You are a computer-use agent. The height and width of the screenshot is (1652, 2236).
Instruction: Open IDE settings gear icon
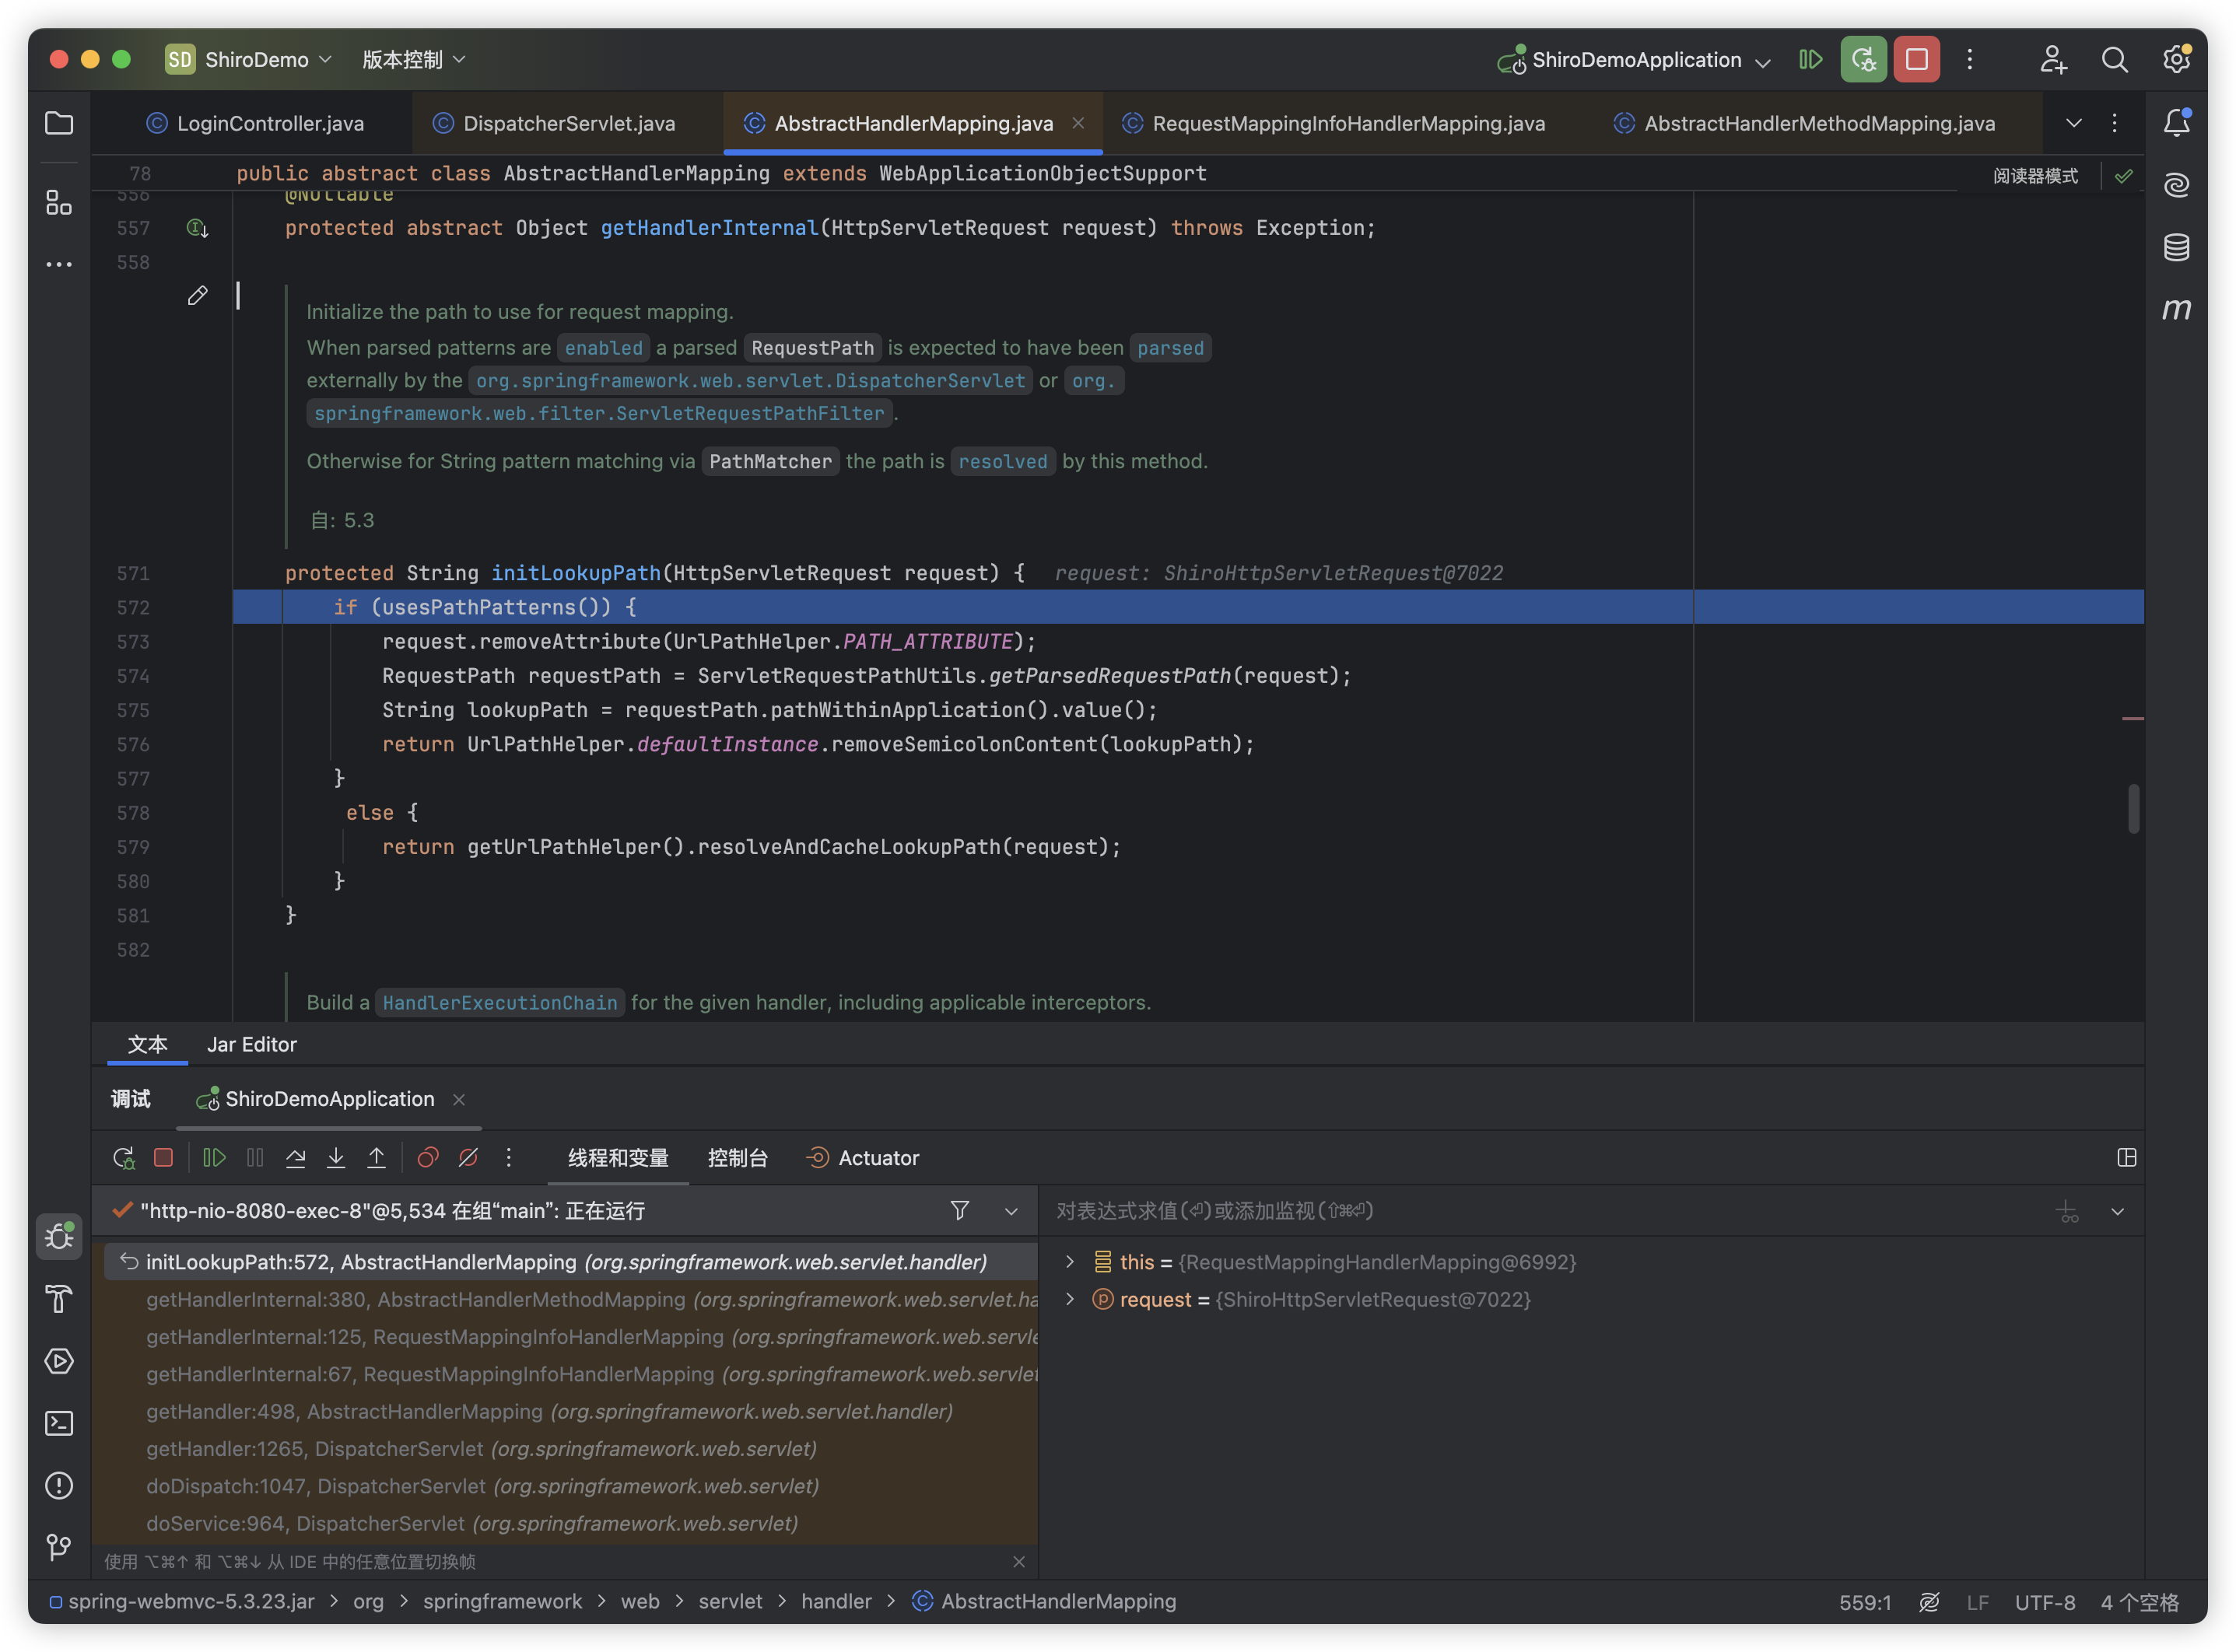2176,59
